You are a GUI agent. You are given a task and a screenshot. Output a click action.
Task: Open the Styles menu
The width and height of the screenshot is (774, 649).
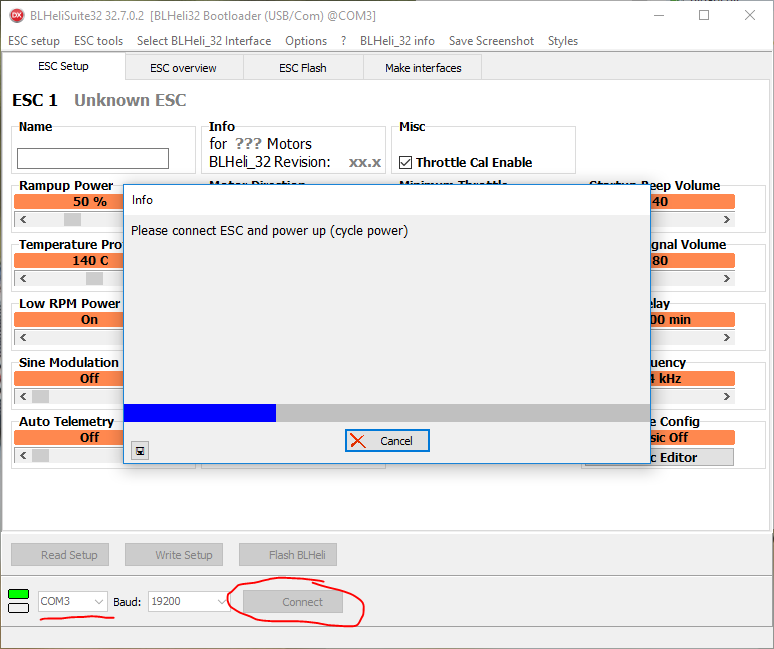coord(563,41)
